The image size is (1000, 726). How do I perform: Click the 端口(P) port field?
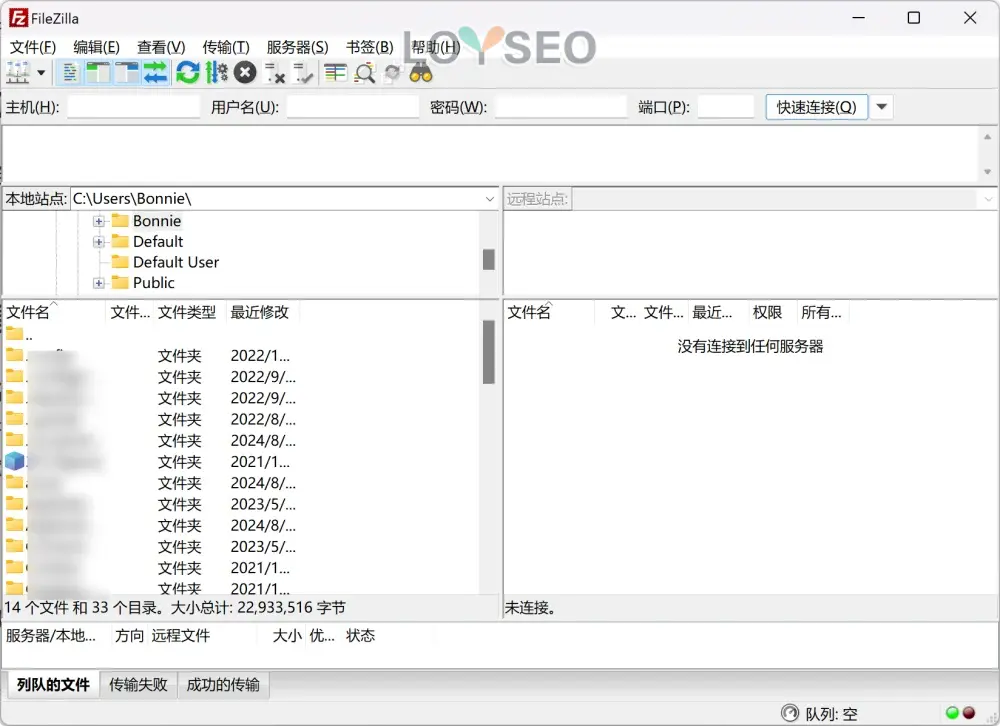click(x=726, y=107)
